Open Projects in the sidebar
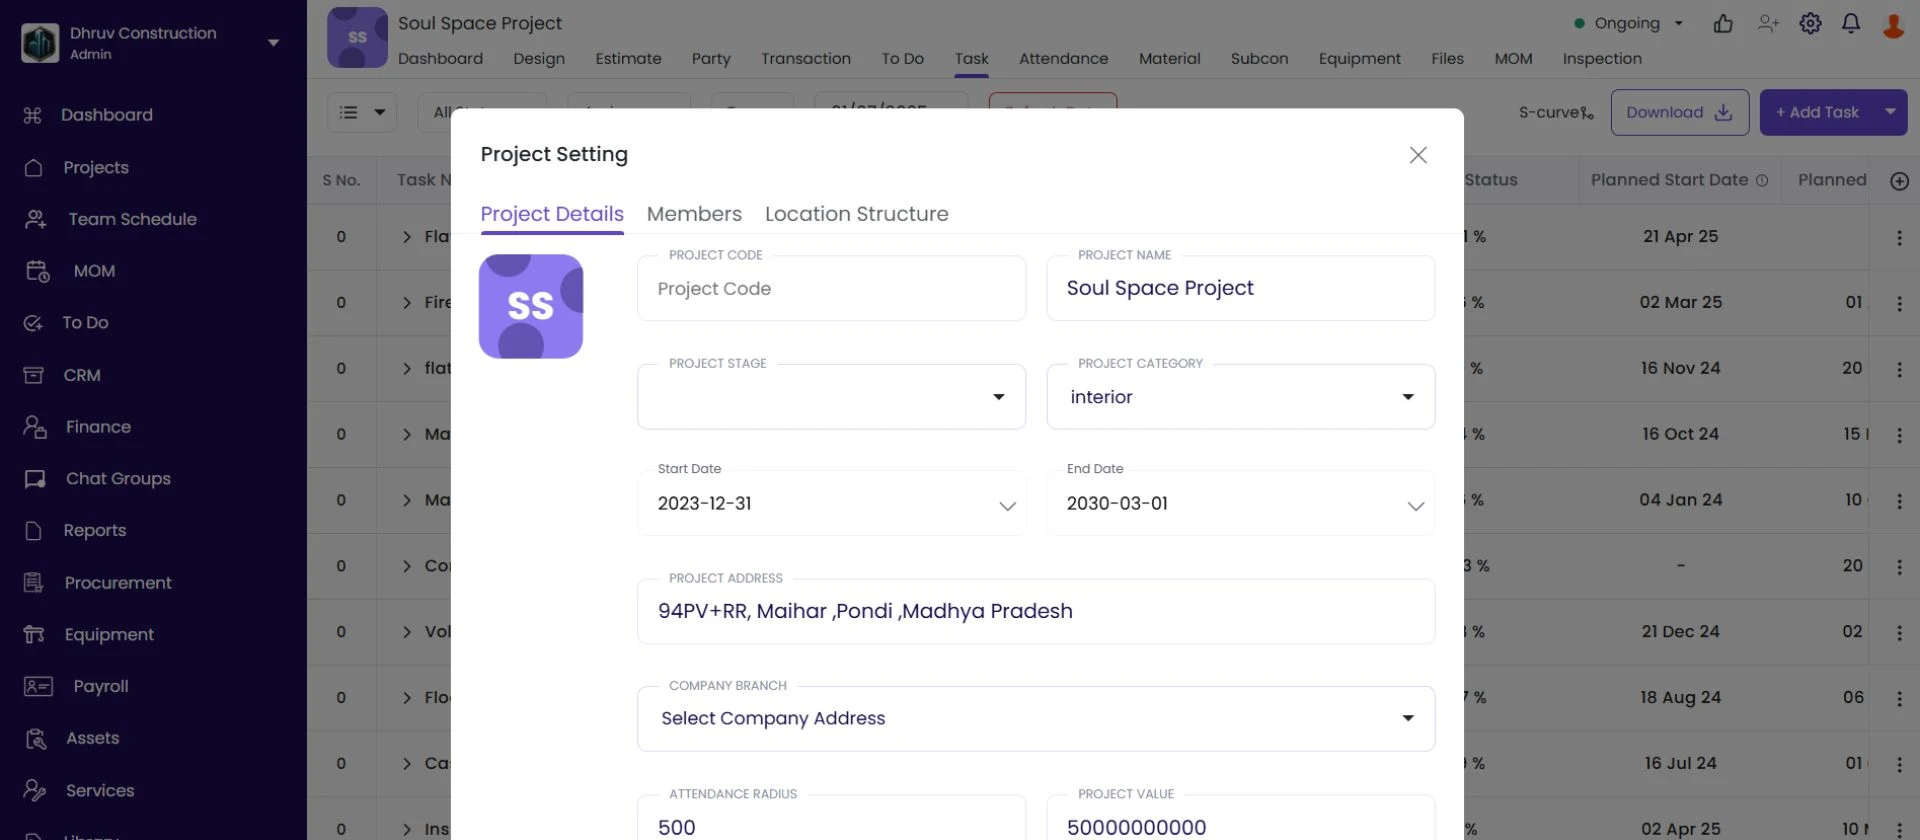The height and width of the screenshot is (840, 1920). 95,167
